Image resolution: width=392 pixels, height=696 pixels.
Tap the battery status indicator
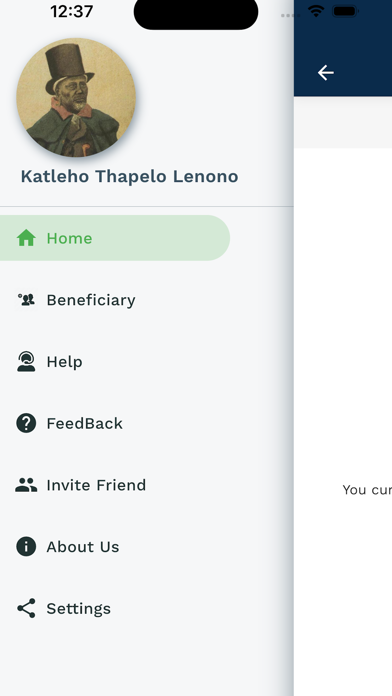click(x=345, y=12)
